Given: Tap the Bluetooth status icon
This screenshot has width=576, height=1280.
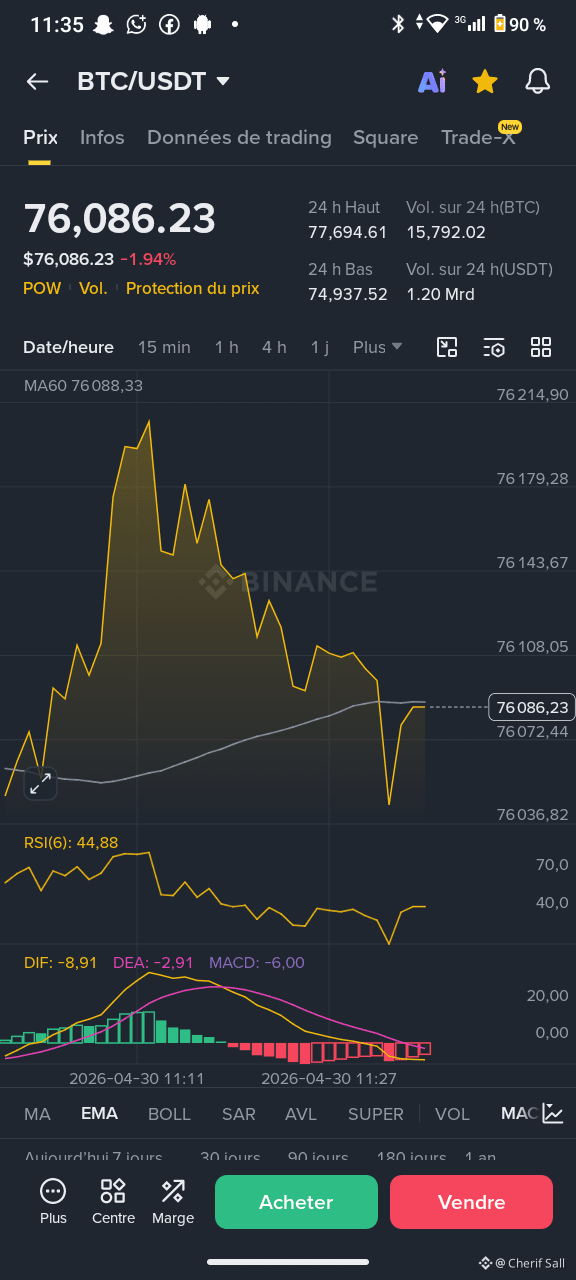Looking at the screenshot, I should coord(398,24).
